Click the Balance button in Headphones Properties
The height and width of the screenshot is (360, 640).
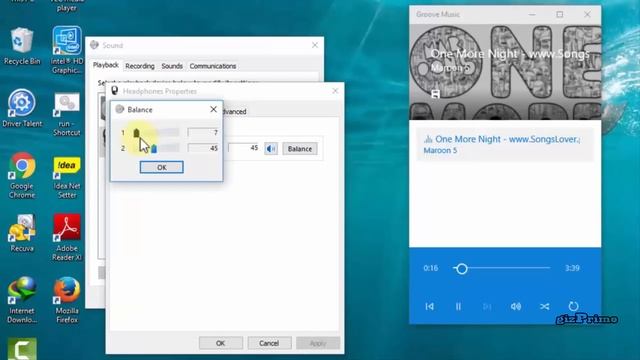coord(300,149)
